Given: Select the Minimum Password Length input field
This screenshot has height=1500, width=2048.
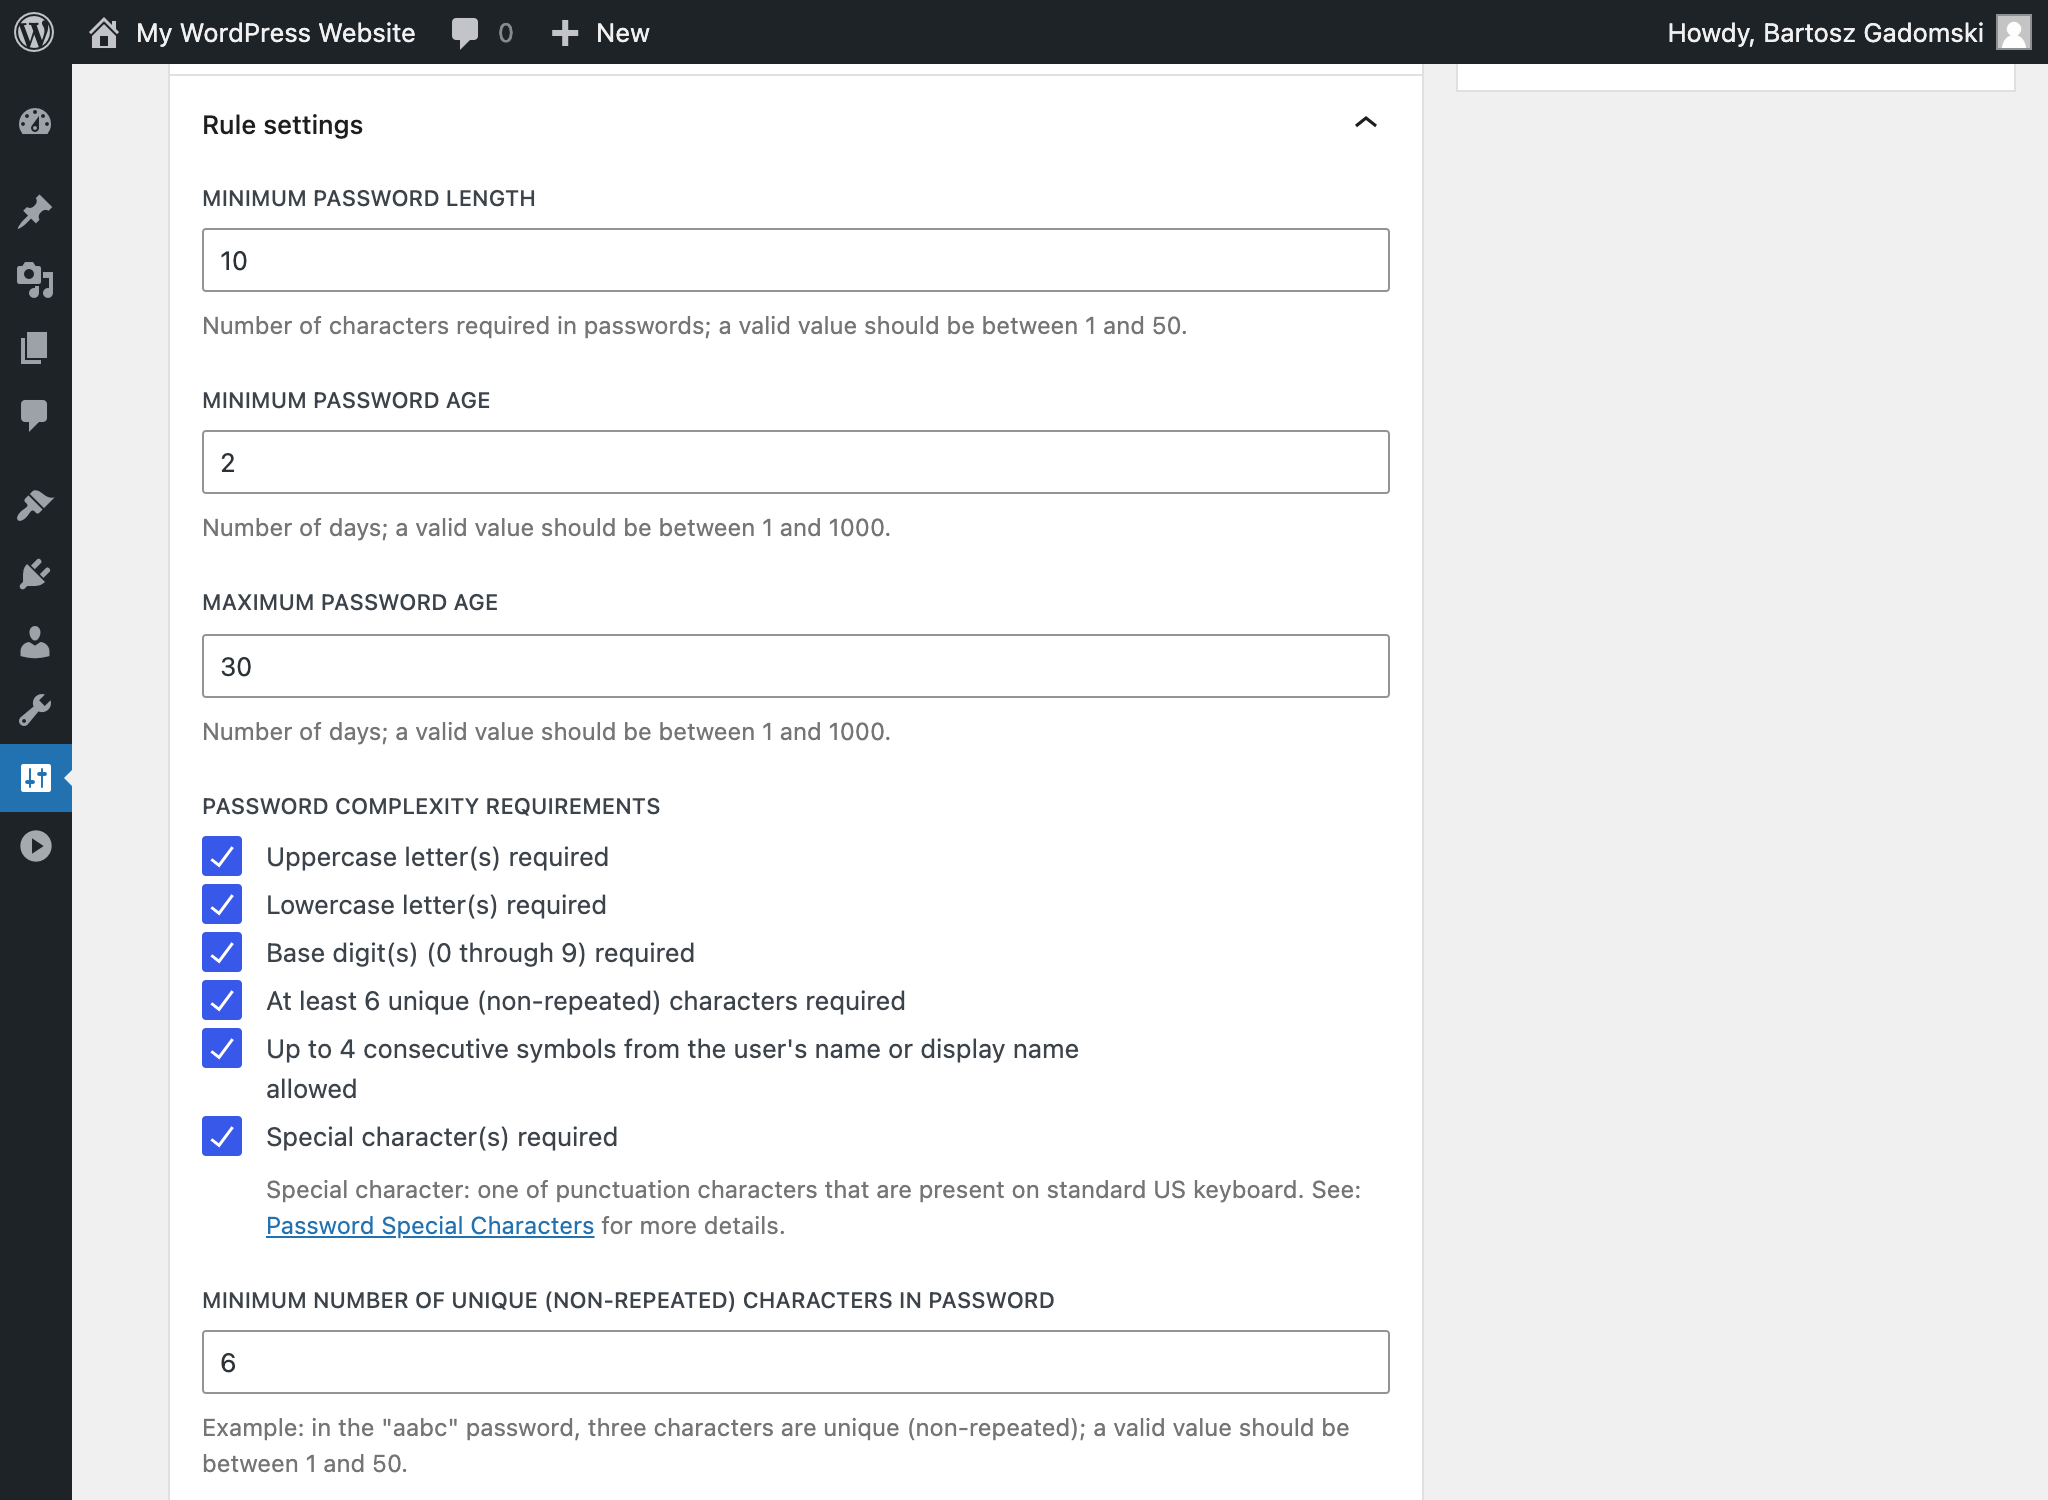Looking at the screenshot, I should coord(795,259).
